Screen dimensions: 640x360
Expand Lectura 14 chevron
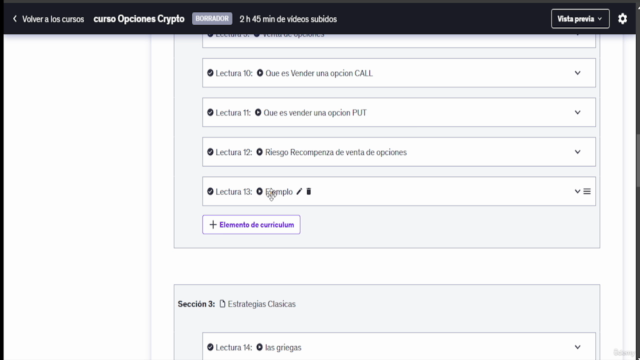[578, 347]
